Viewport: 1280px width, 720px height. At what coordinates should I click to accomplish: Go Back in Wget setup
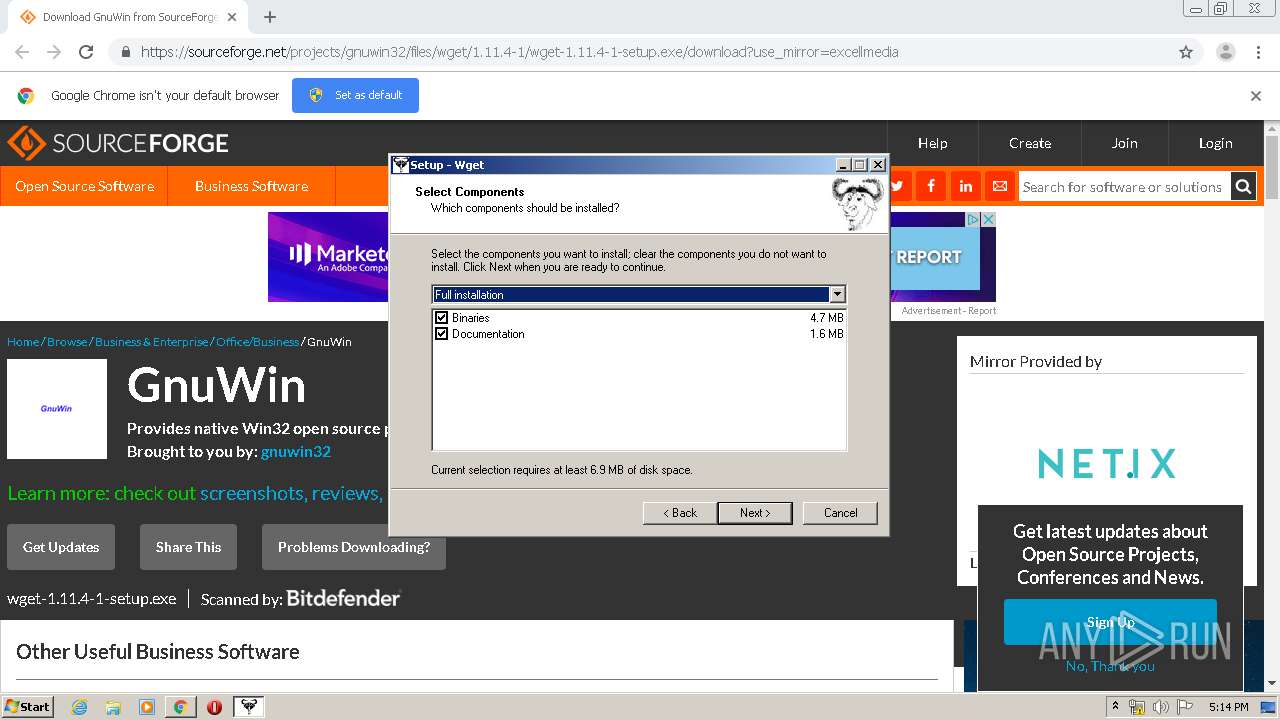point(680,513)
